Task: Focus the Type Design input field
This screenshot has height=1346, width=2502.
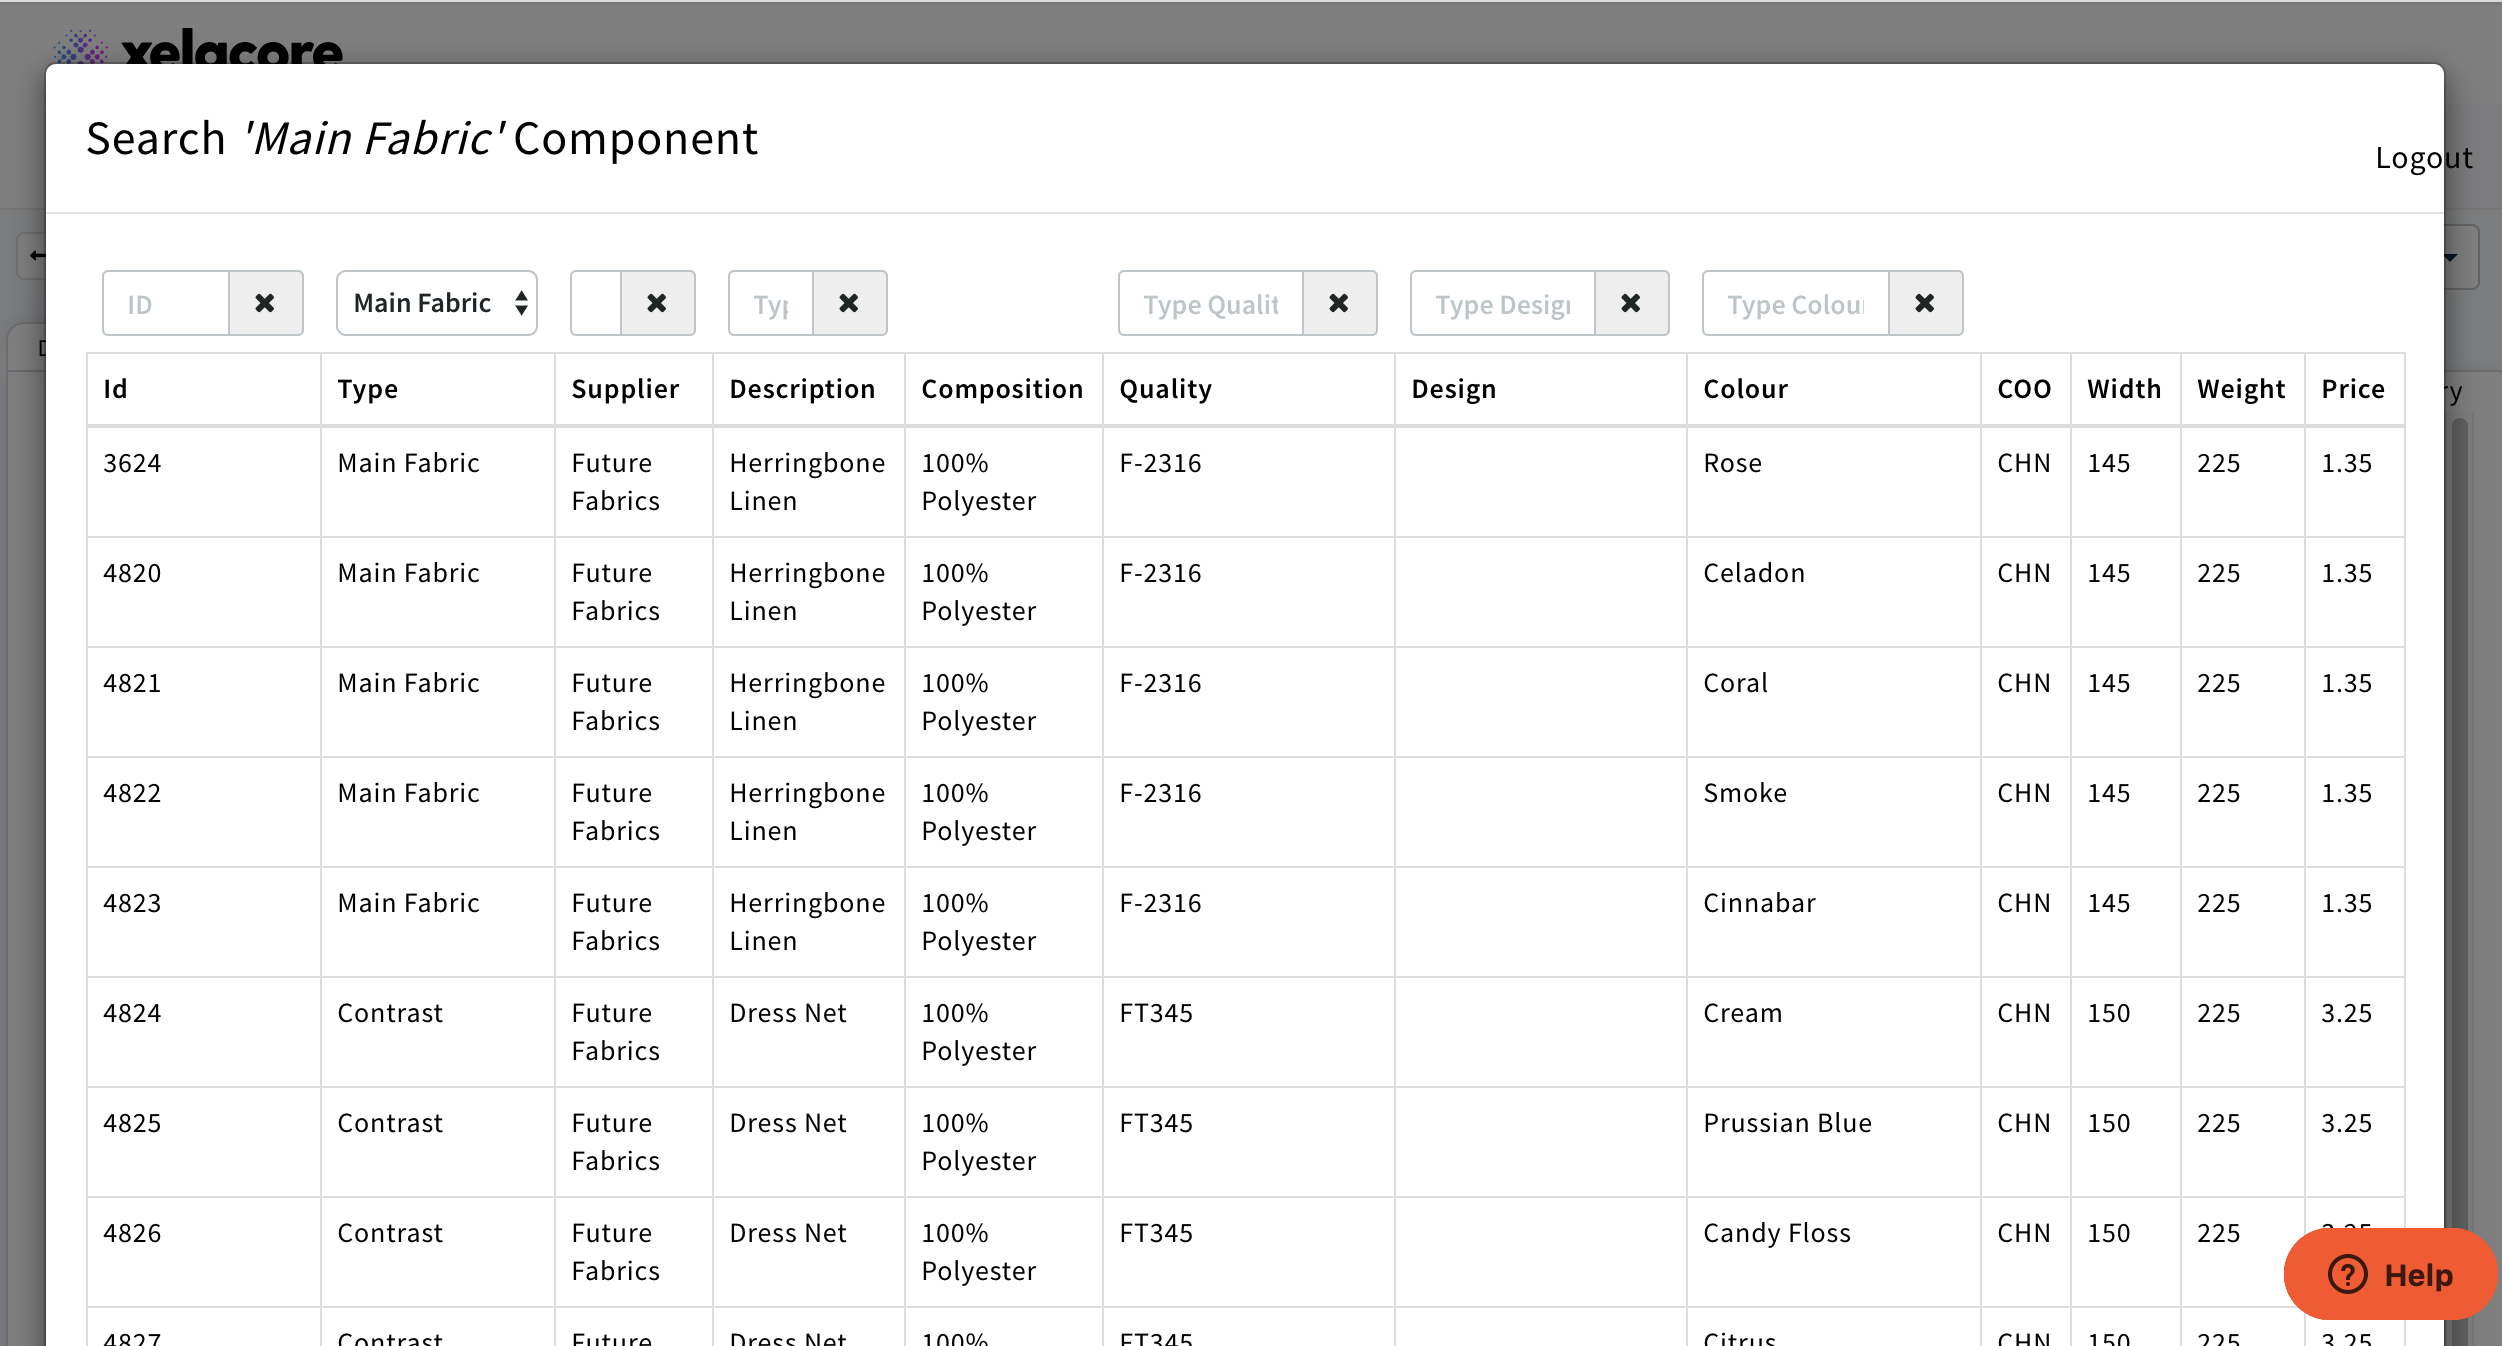Action: 1503,303
